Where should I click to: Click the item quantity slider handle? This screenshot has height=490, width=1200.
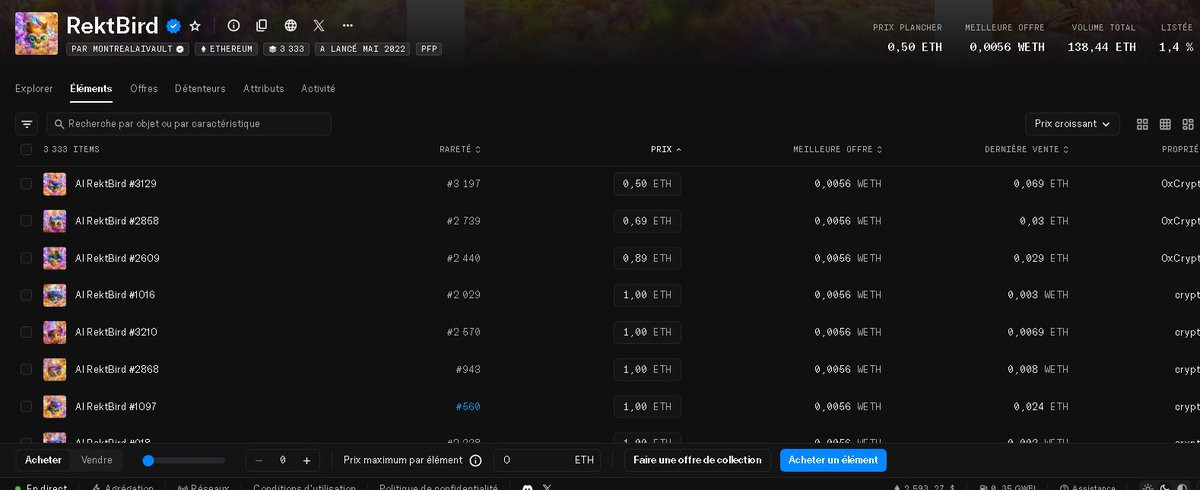[x=148, y=460]
